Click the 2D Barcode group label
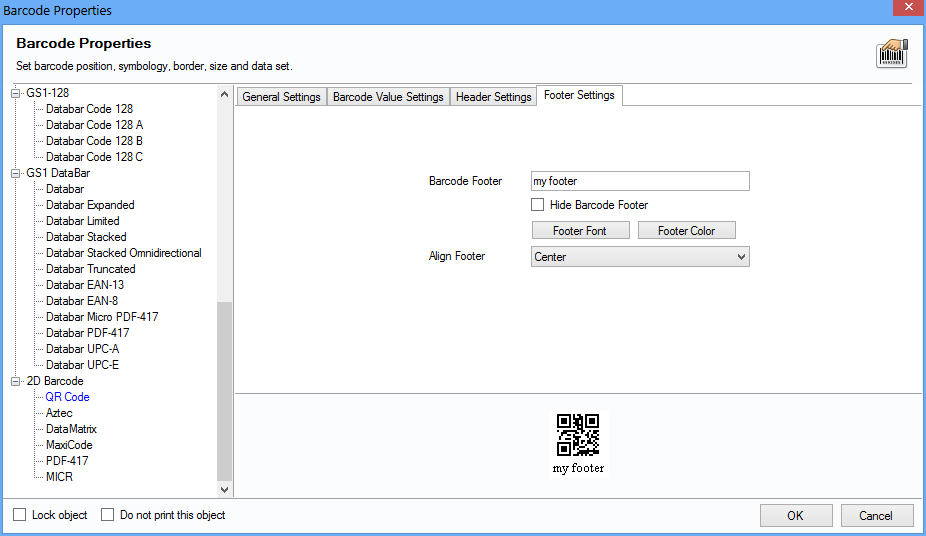Image resolution: width=926 pixels, height=536 pixels. coord(55,381)
